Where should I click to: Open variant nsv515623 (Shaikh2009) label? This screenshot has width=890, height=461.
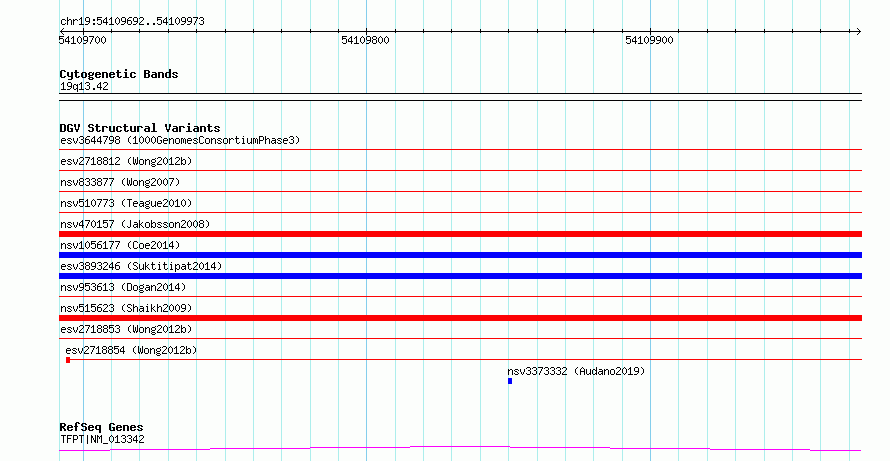tap(126, 308)
